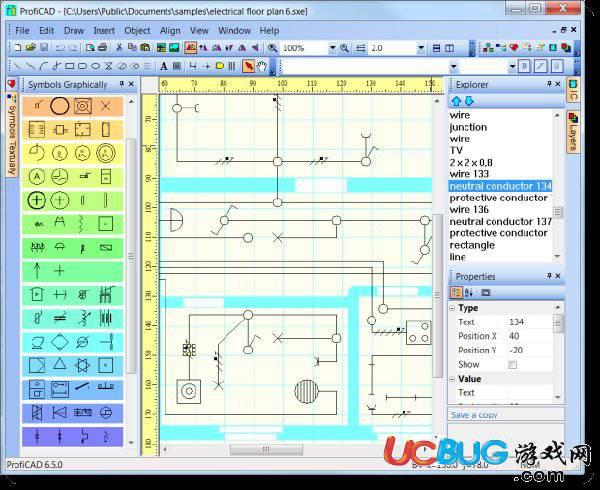Pick the triangle symbol in the palette
Image resolution: width=600 pixels, height=490 pixels.
60,364
